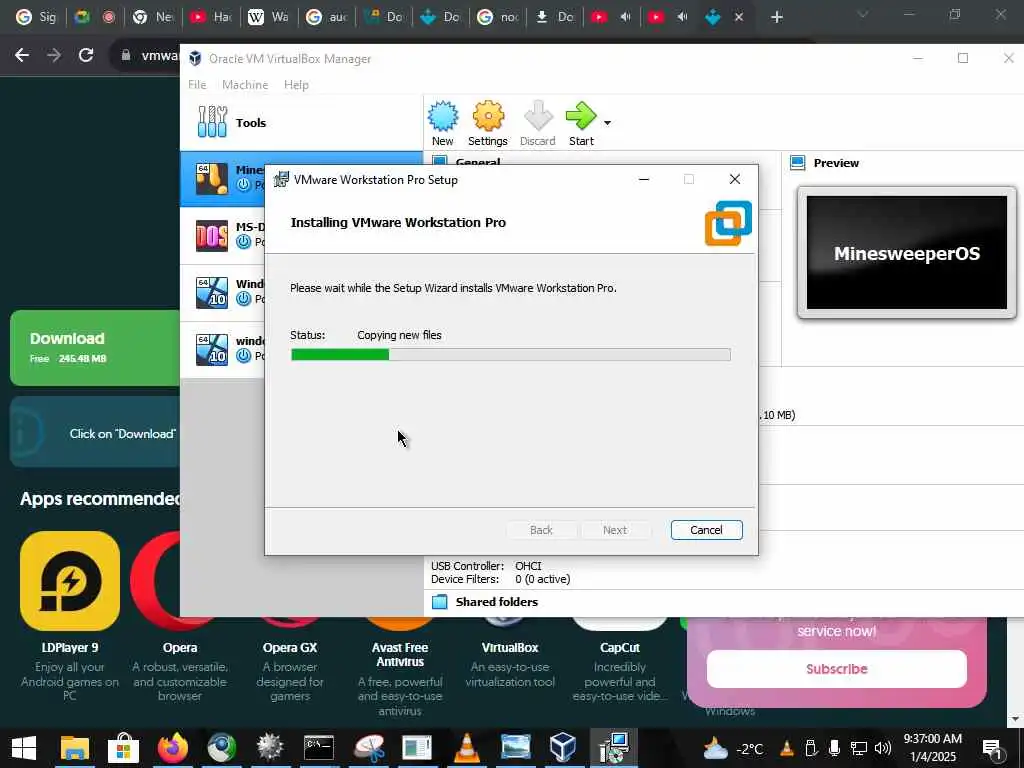Close the active browser tab
Image resolution: width=1024 pixels, height=768 pixels.
click(739, 17)
